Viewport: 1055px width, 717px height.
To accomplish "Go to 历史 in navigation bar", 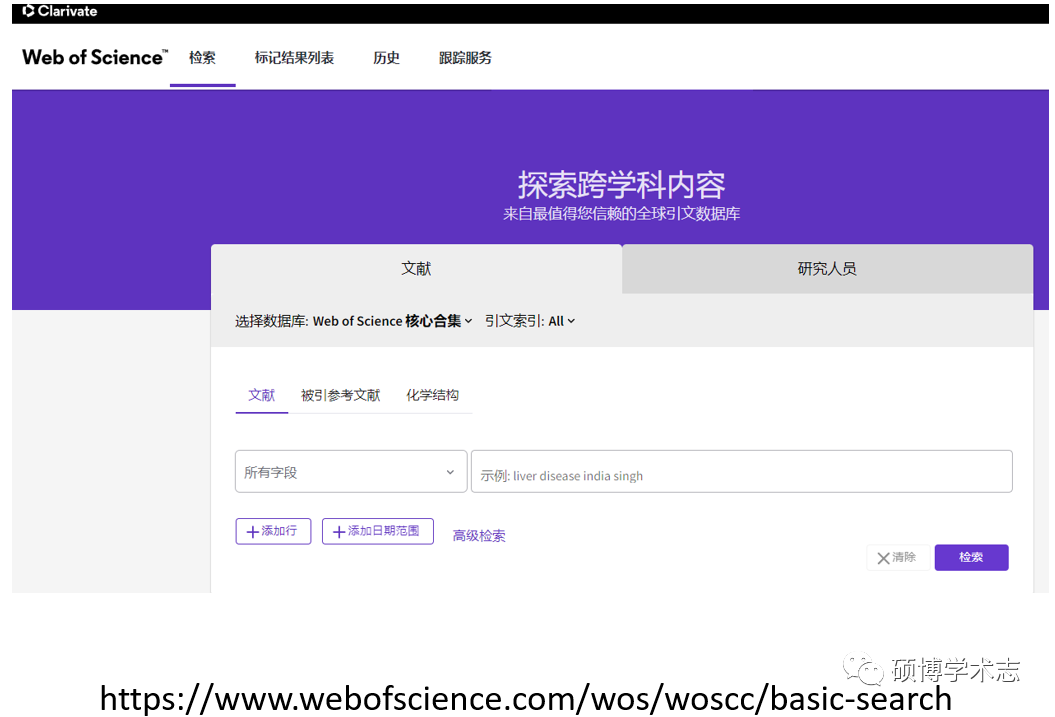I will pyautogui.click(x=386, y=58).
